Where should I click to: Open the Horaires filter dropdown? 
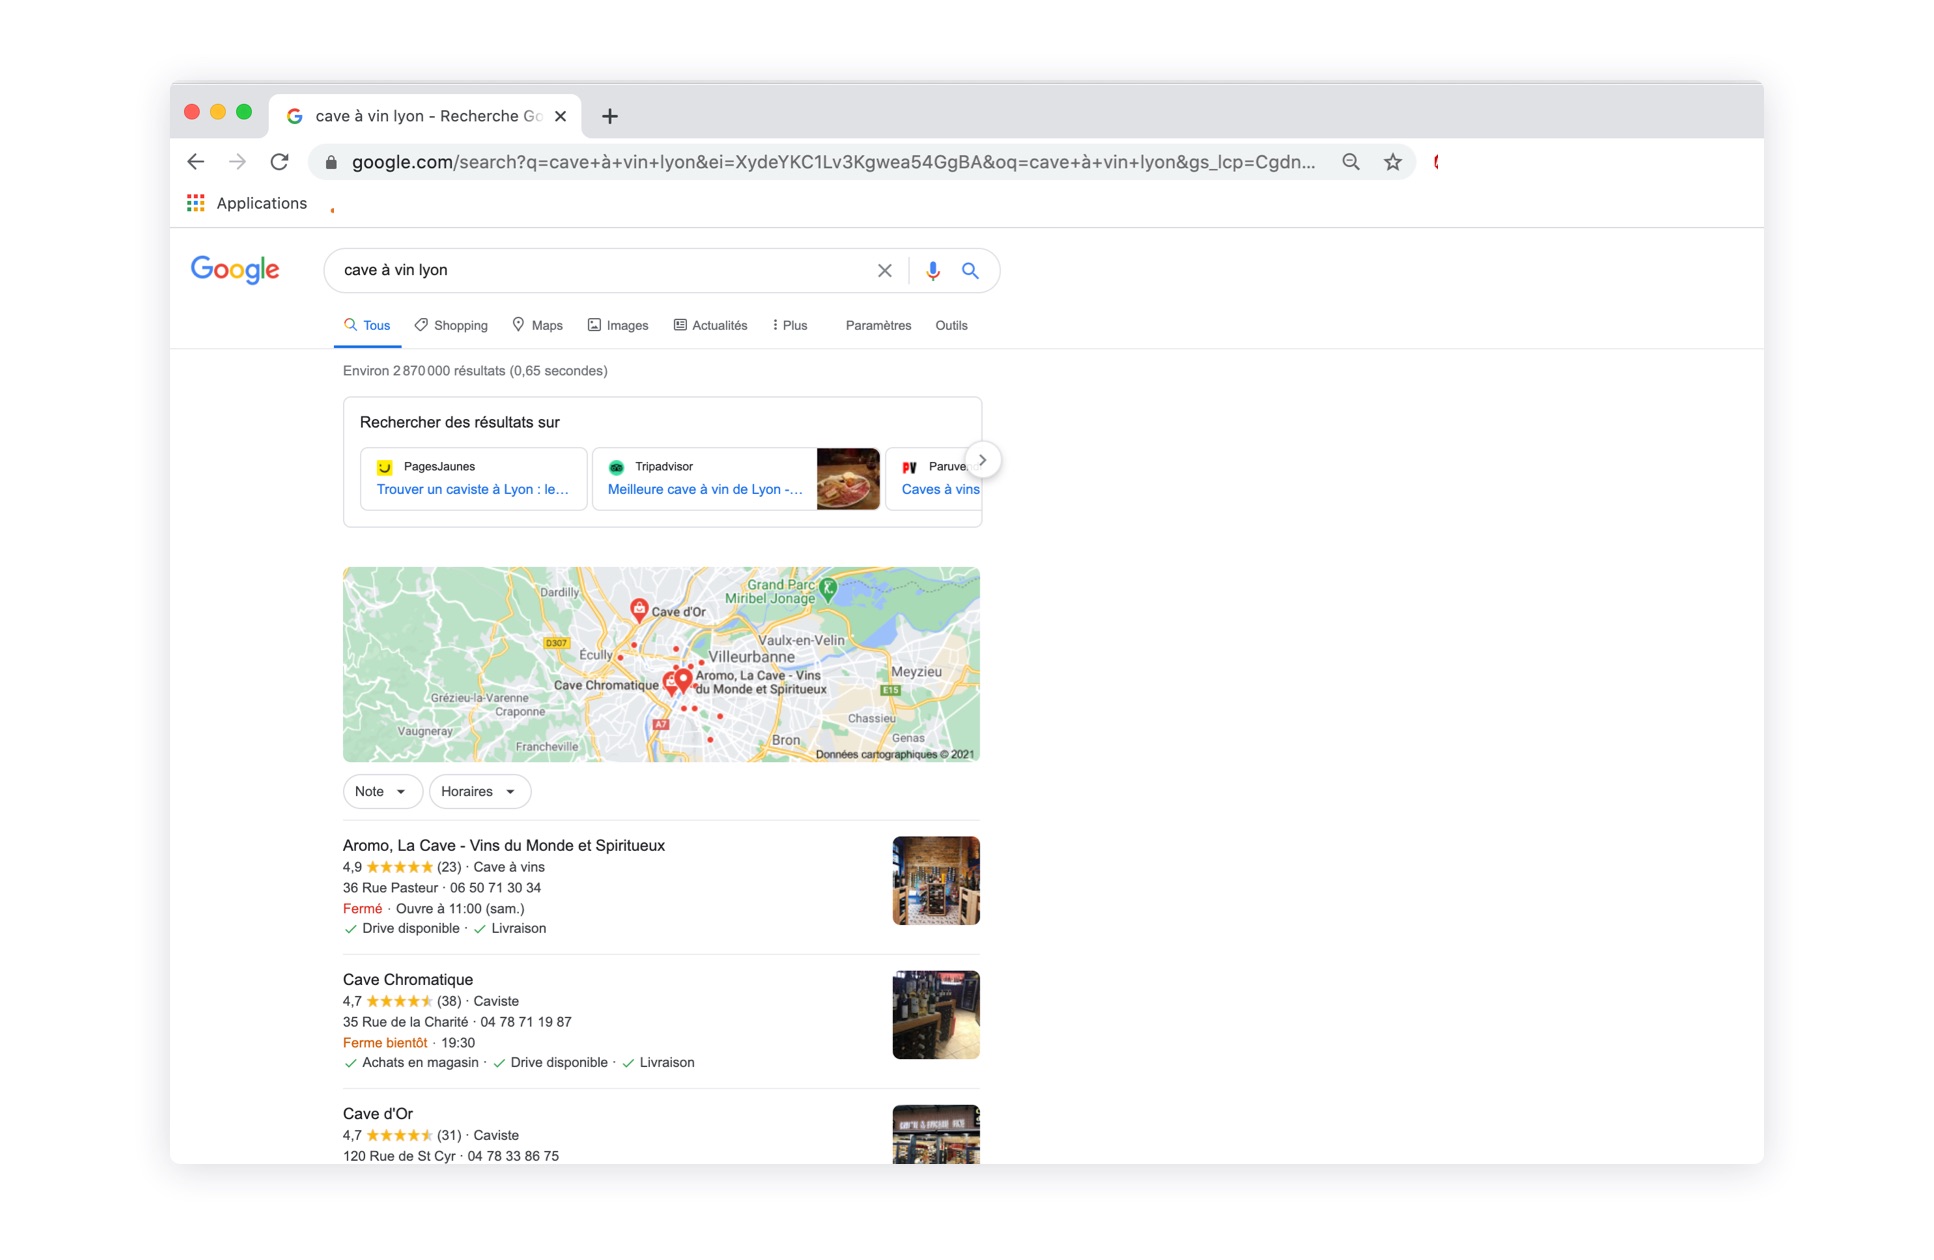click(479, 791)
